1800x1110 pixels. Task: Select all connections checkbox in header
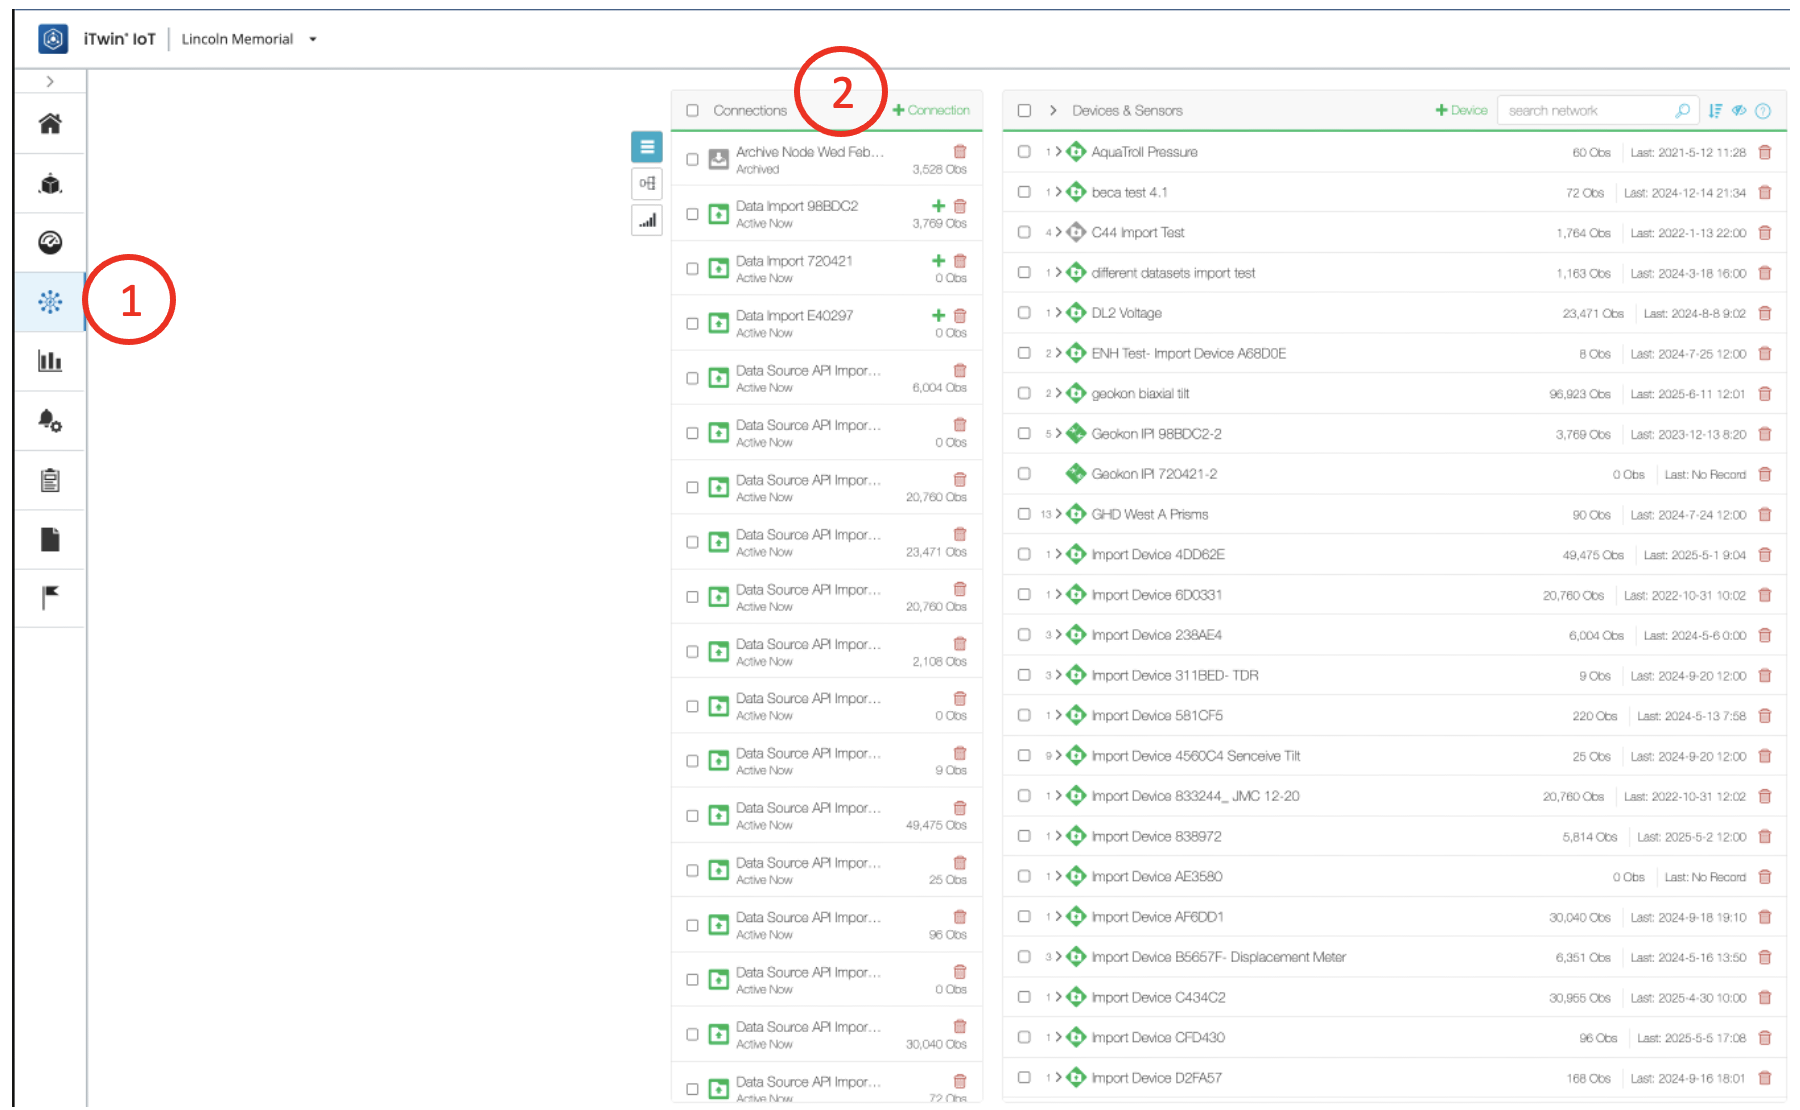click(692, 111)
